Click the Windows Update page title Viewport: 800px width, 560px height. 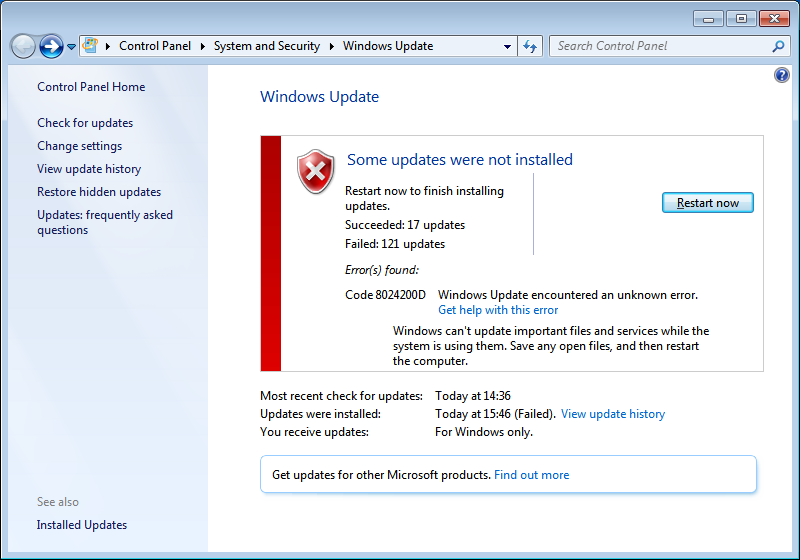pyautogui.click(x=319, y=96)
